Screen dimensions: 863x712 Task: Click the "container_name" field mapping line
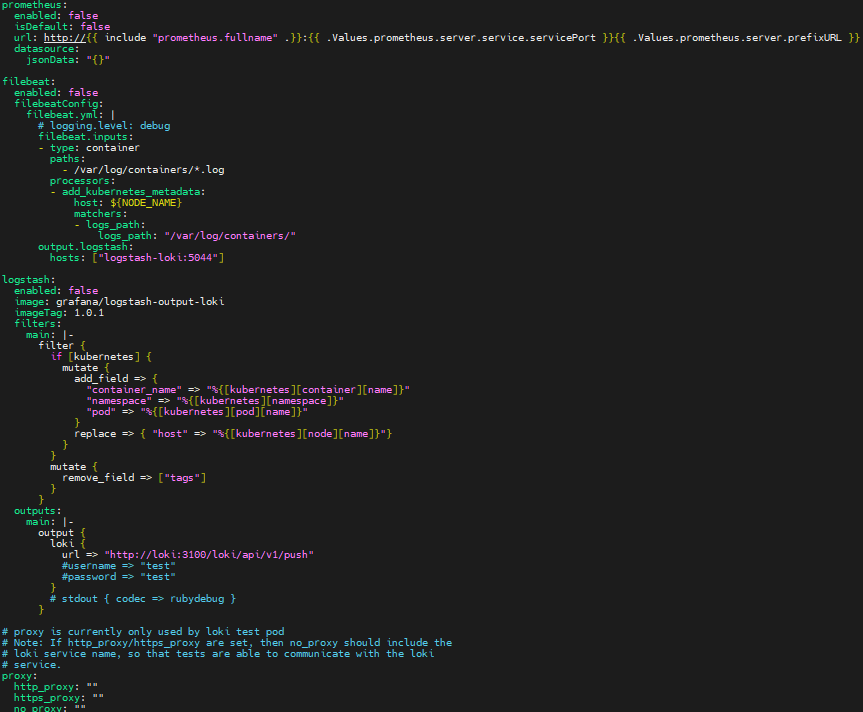point(248,390)
